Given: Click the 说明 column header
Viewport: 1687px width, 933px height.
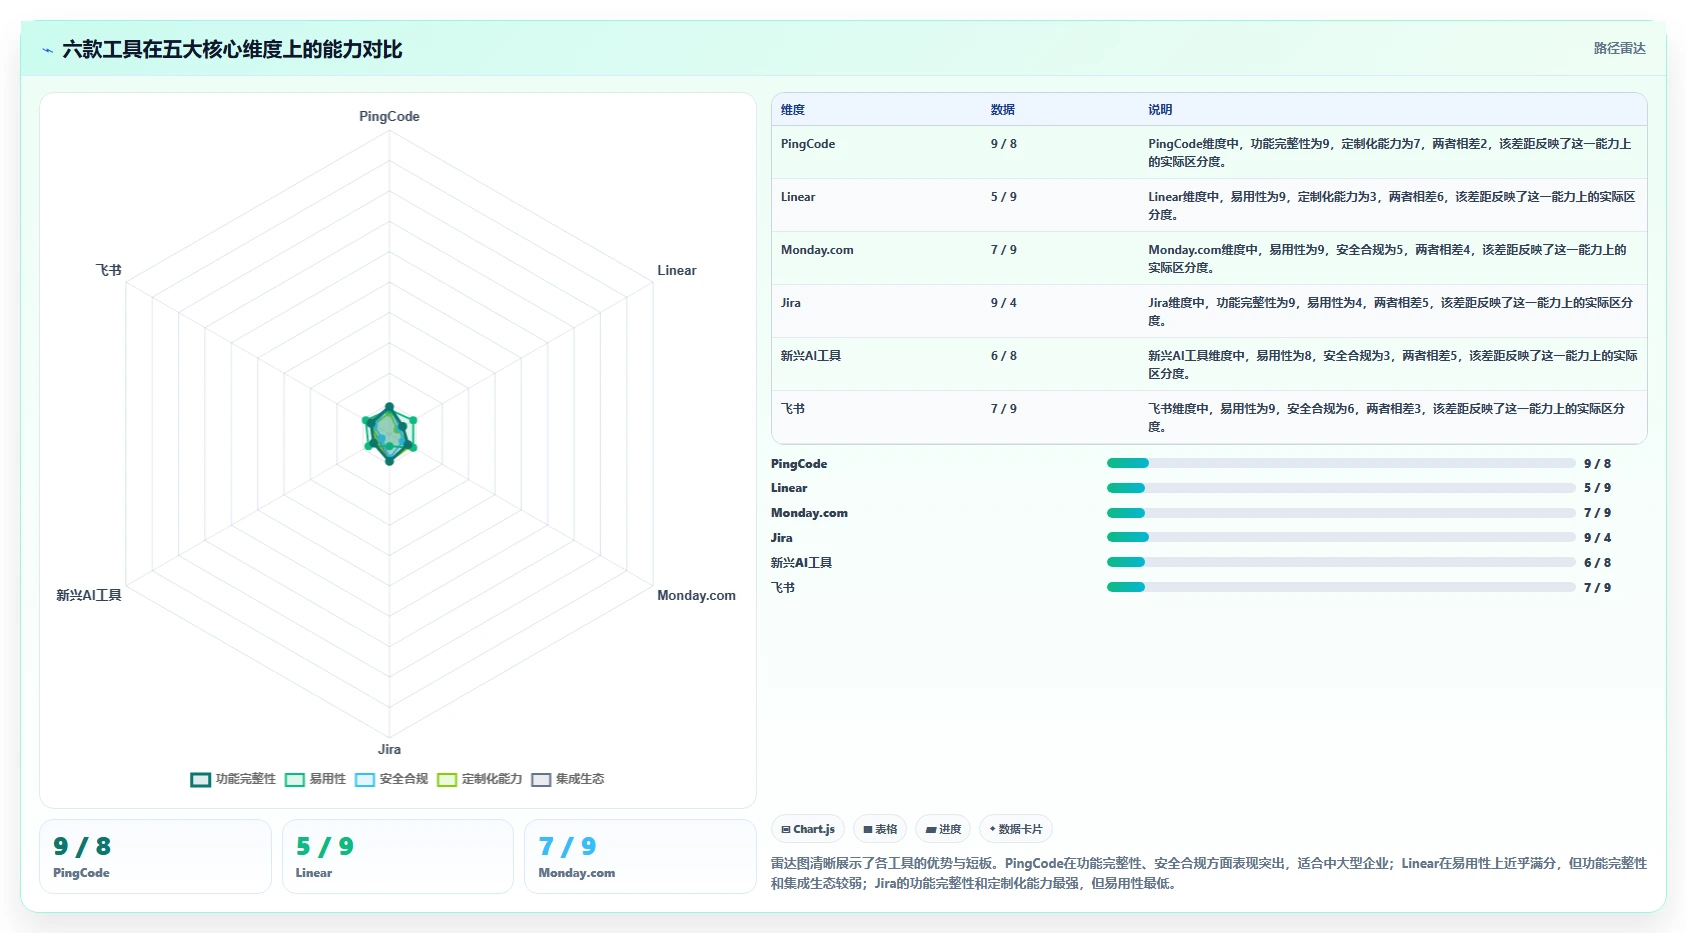Looking at the screenshot, I should pyautogui.click(x=1160, y=110).
